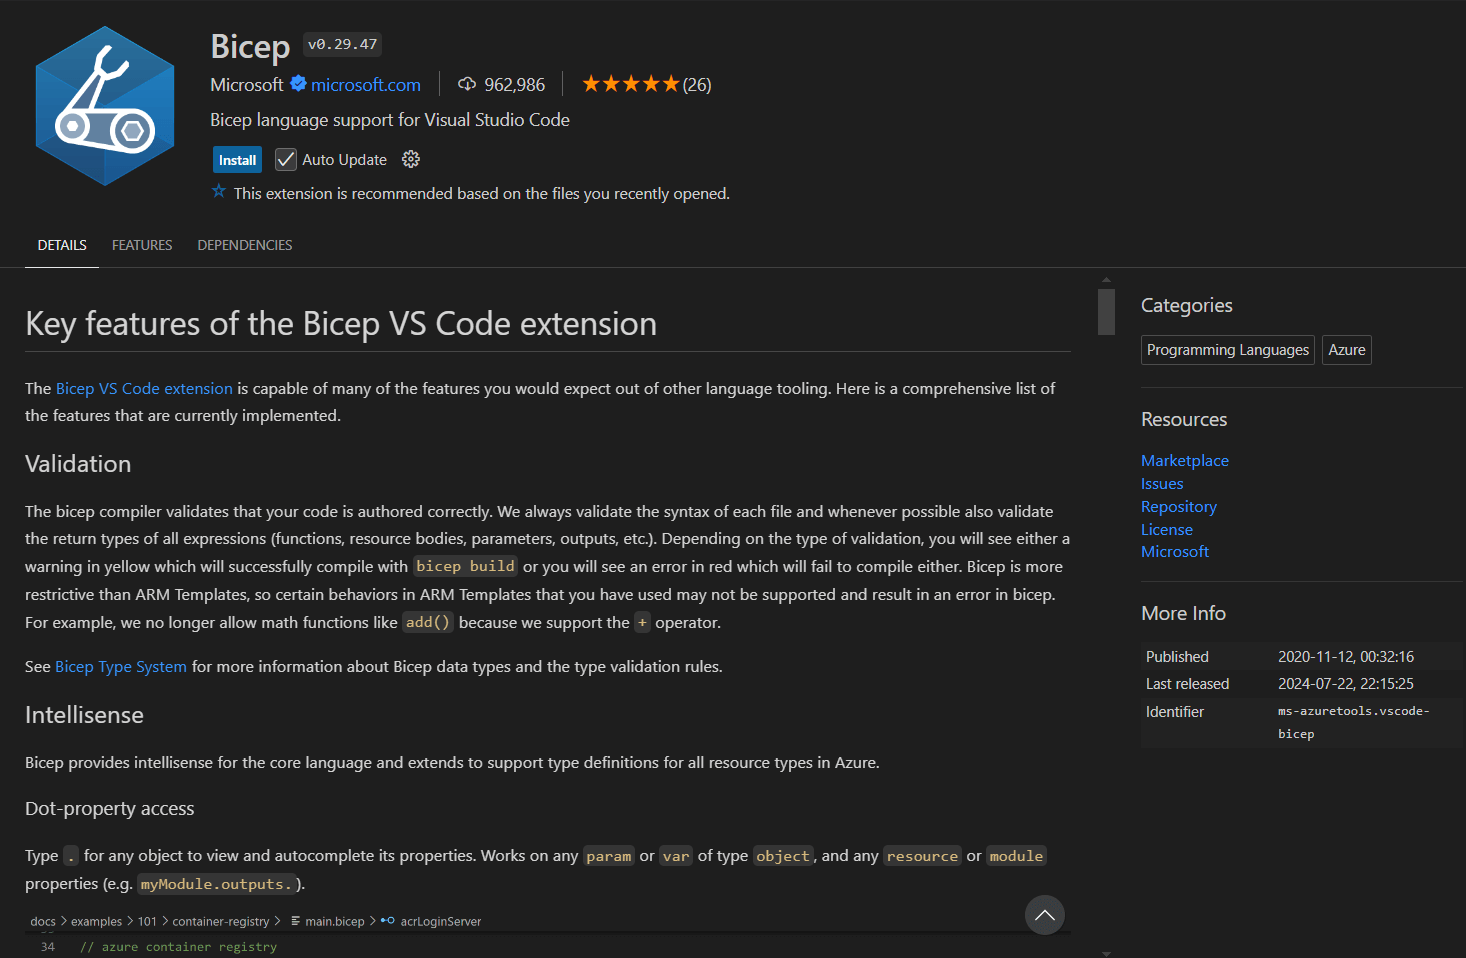Click the recommendation star icon
This screenshot has height=958, width=1466.
coord(219,192)
